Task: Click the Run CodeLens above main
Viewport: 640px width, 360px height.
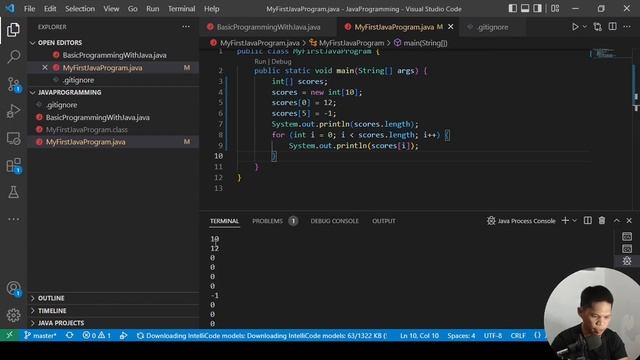Action: [260, 61]
